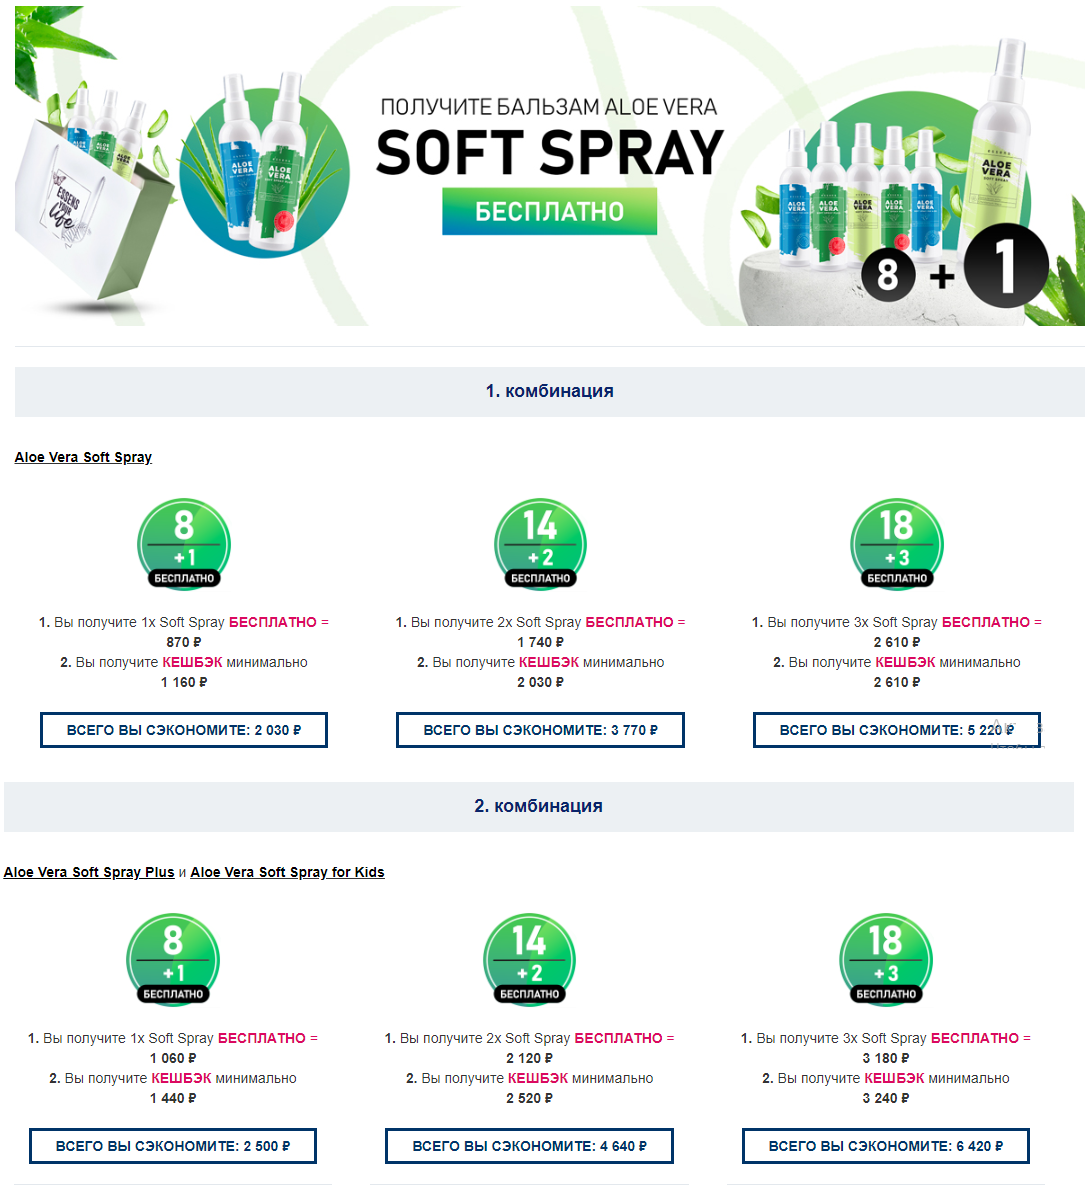
Task: Click the savings box showing 2 500 ₽
Action: pyautogui.click(x=173, y=1146)
